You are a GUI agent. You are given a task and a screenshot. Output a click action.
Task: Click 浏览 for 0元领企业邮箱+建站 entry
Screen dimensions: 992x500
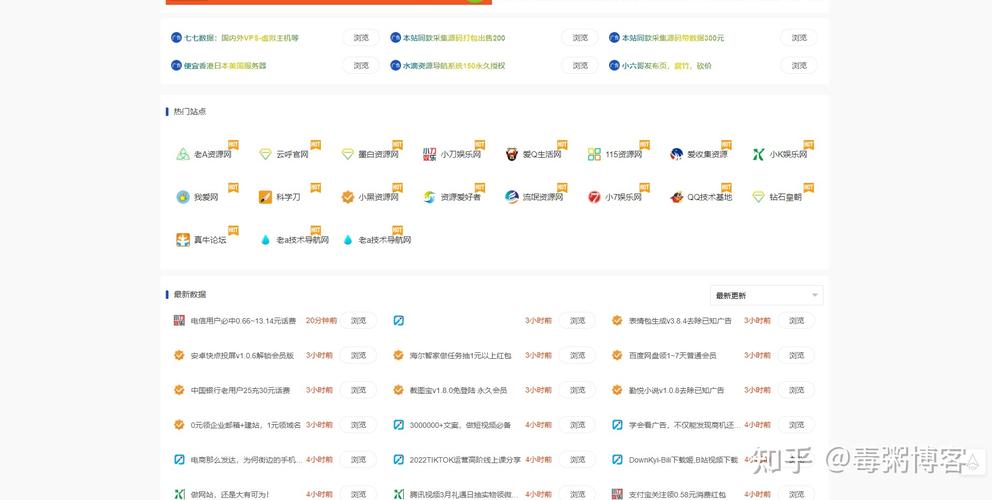click(359, 425)
